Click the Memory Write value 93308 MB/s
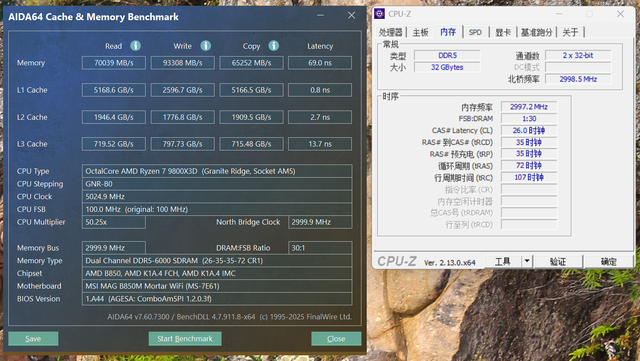Viewport: 640px width, 361px height. click(x=182, y=63)
